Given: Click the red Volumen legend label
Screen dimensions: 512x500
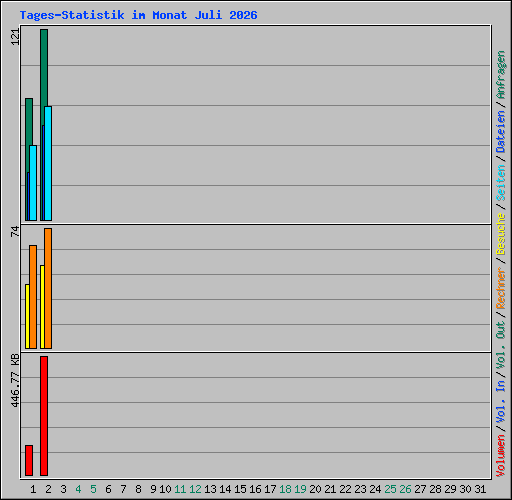Looking at the screenshot, I should coord(501,456).
